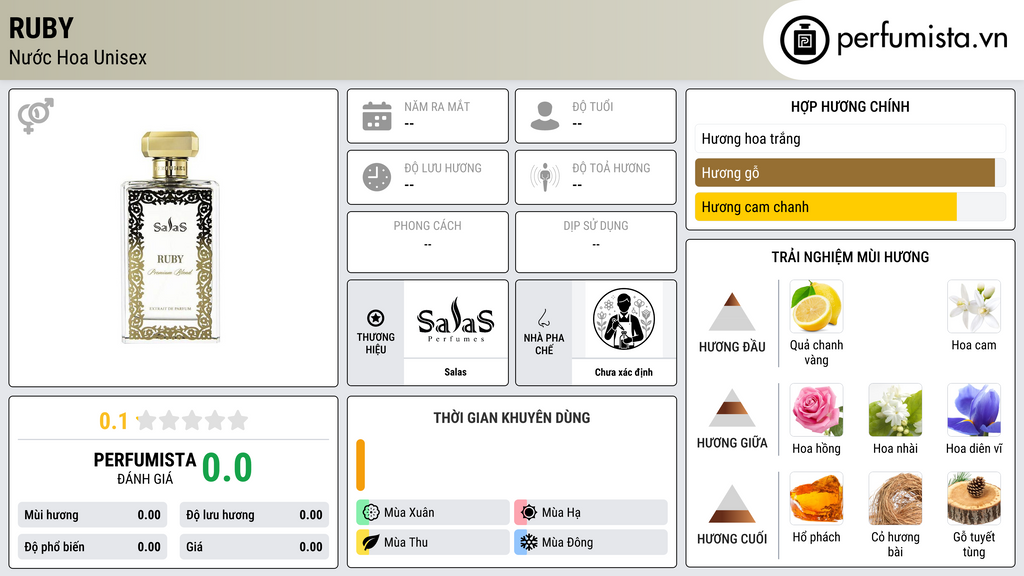Click the orange 0.1 rating value
The width and height of the screenshot is (1024, 576).
pos(113,421)
